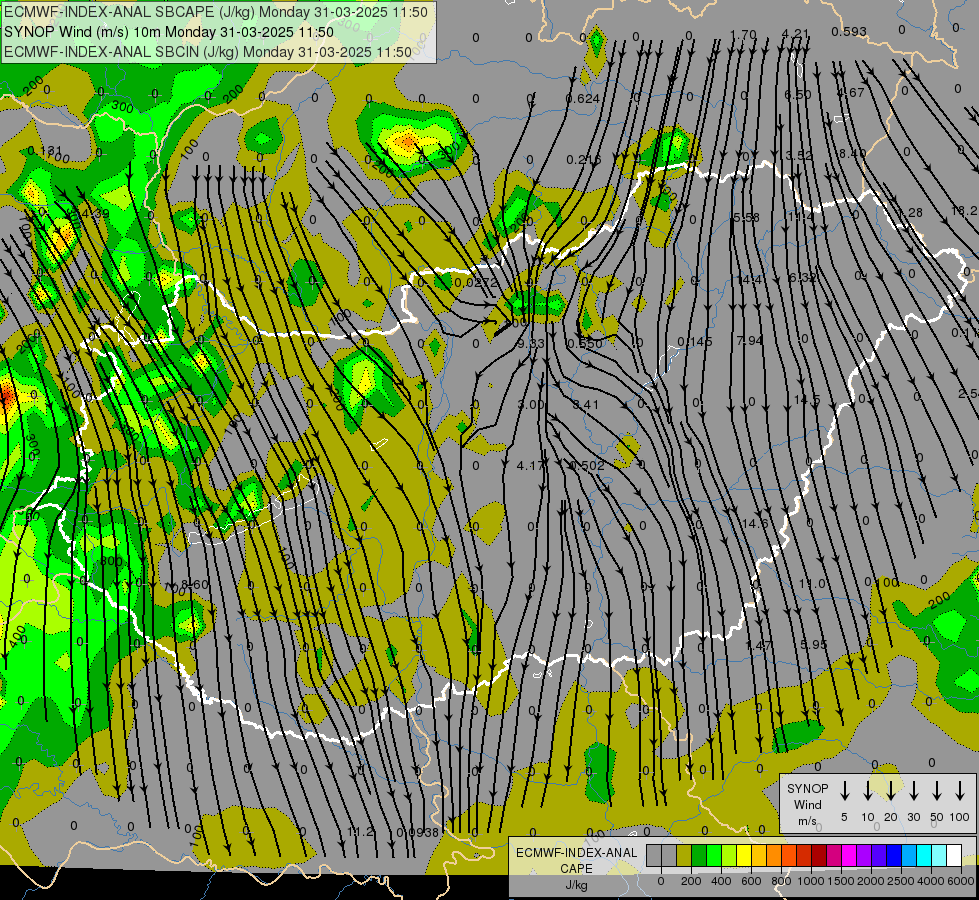Click the 11.0 station value on map
This screenshot has width=979, height=900.
(x=812, y=584)
